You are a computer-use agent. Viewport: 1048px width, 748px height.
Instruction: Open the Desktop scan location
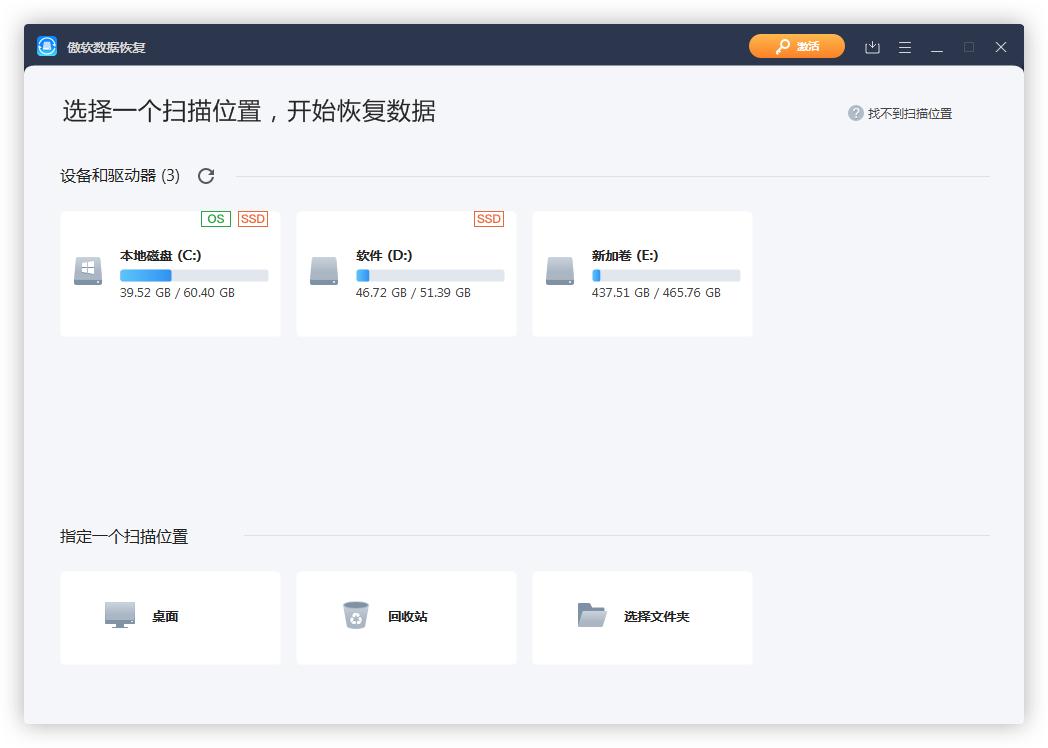(x=170, y=617)
